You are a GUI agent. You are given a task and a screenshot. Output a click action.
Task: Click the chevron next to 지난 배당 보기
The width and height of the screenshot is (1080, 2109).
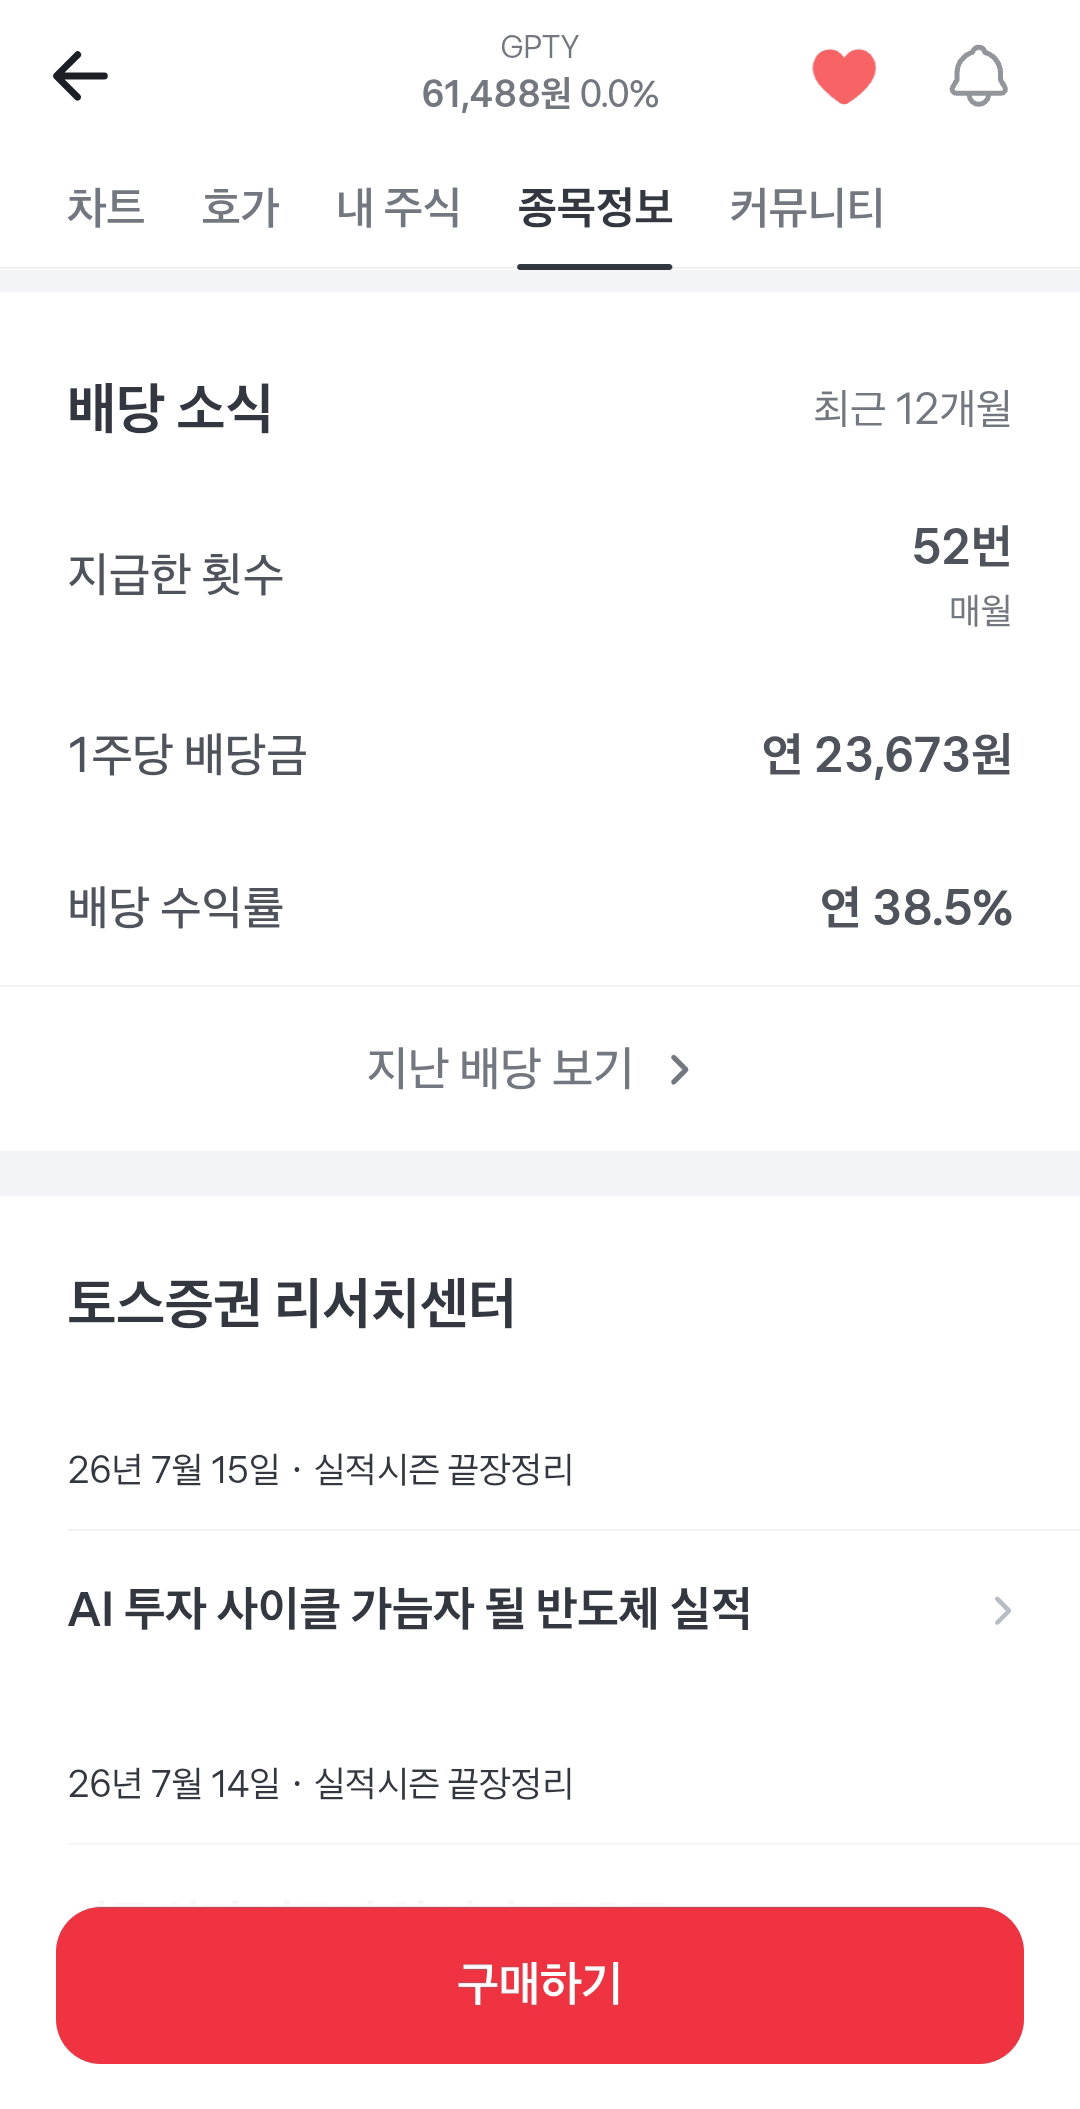[x=680, y=1070]
